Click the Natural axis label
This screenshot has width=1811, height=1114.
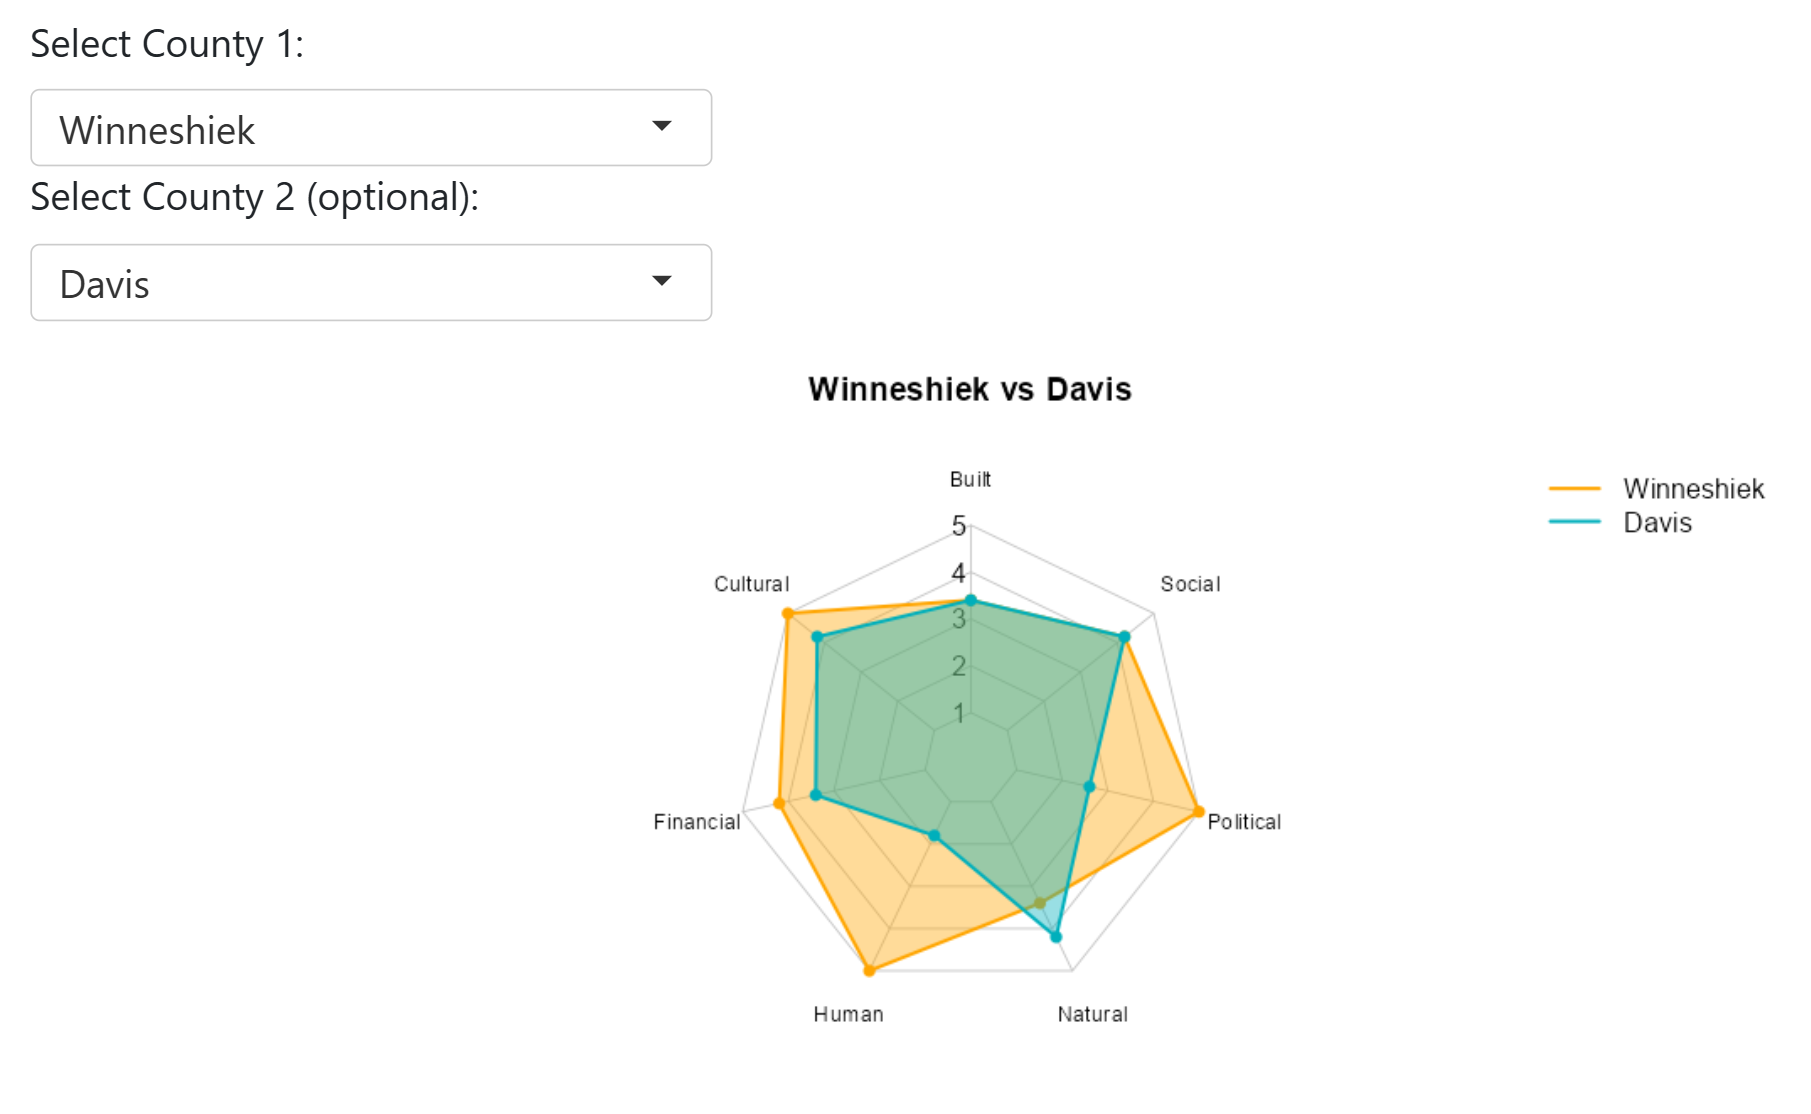(x=1093, y=1014)
